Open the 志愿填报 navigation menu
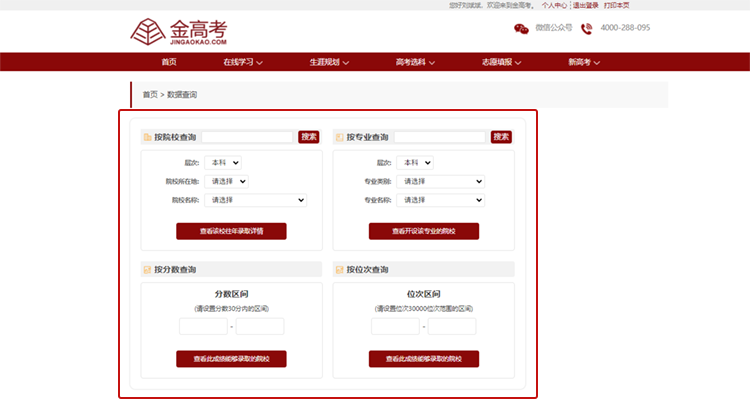This screenshot has height=410, width=750. [502, 62]
